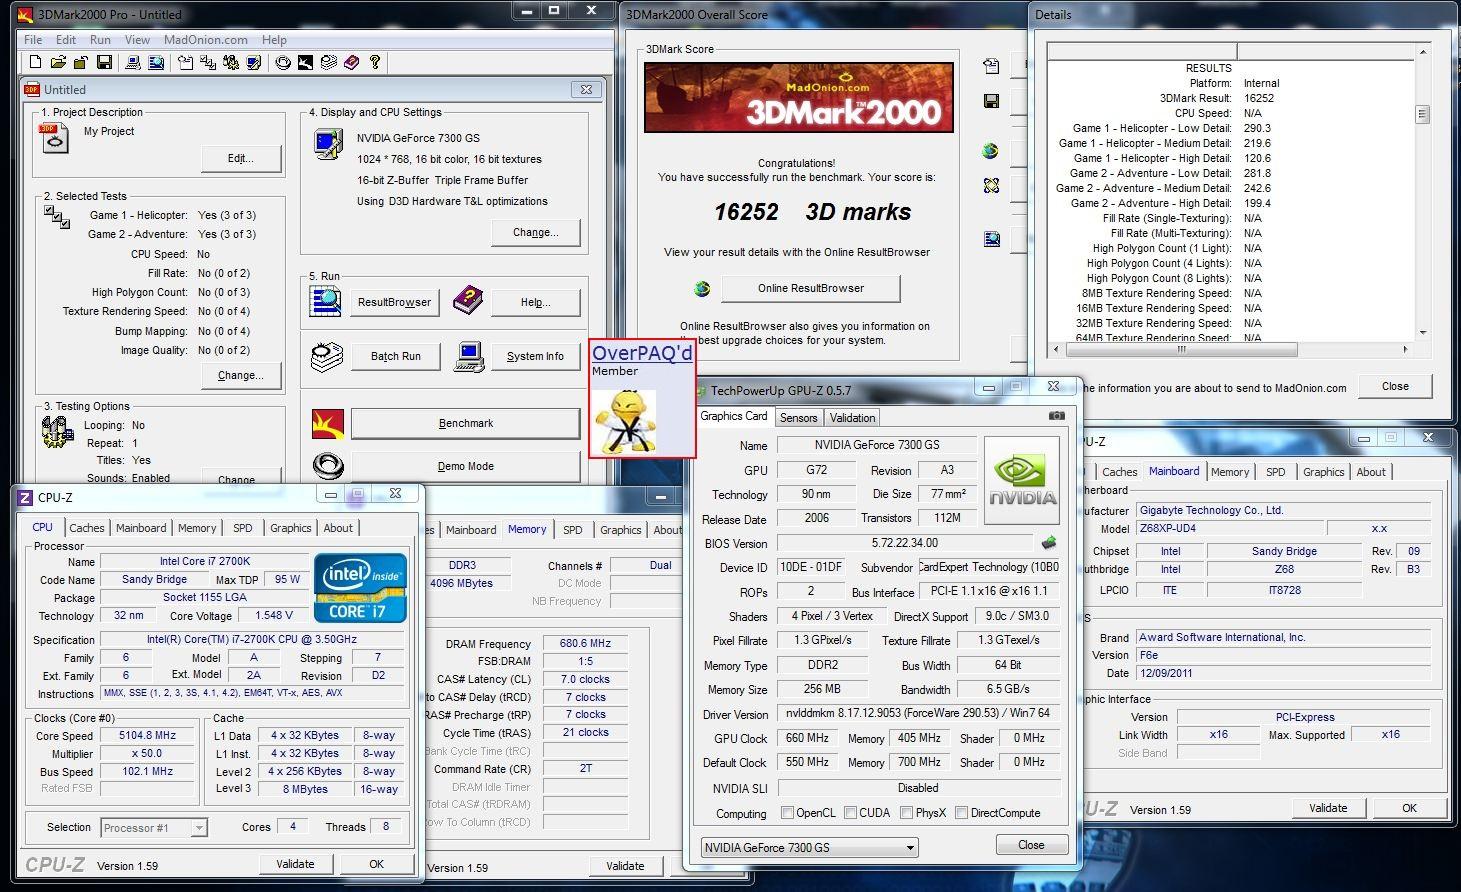This screenshot has width=1461, height=892.
Task: Click the ResultBrowser button under Run
Action: (394, 302)
